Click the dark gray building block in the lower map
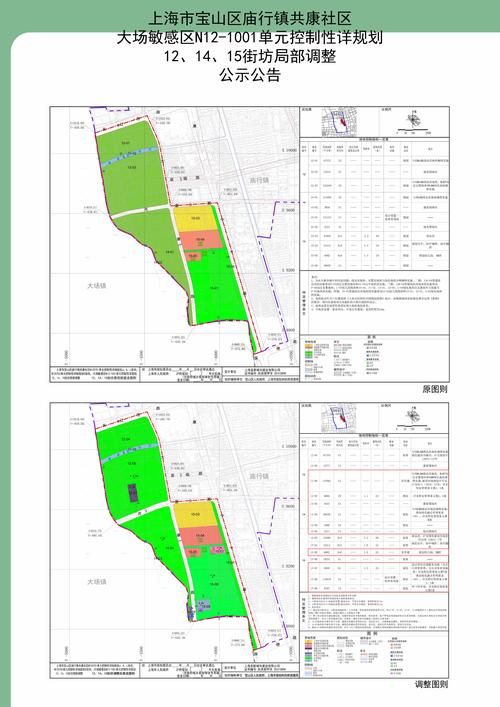The height and width of the screenshot is (707, 500). (x=132, y=493)
